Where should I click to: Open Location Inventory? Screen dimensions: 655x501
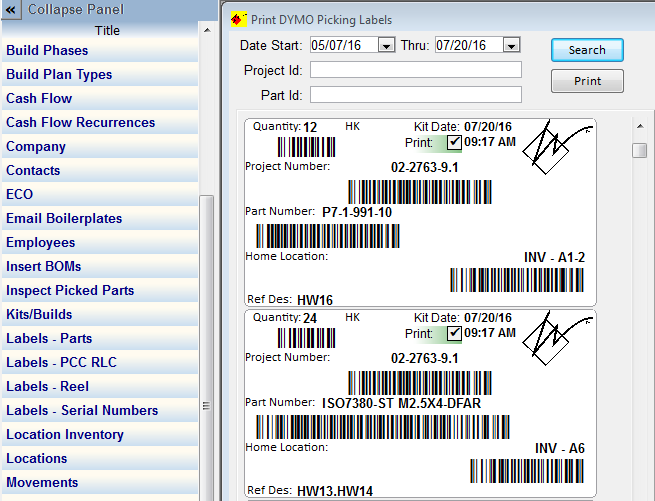pos(100,435)
